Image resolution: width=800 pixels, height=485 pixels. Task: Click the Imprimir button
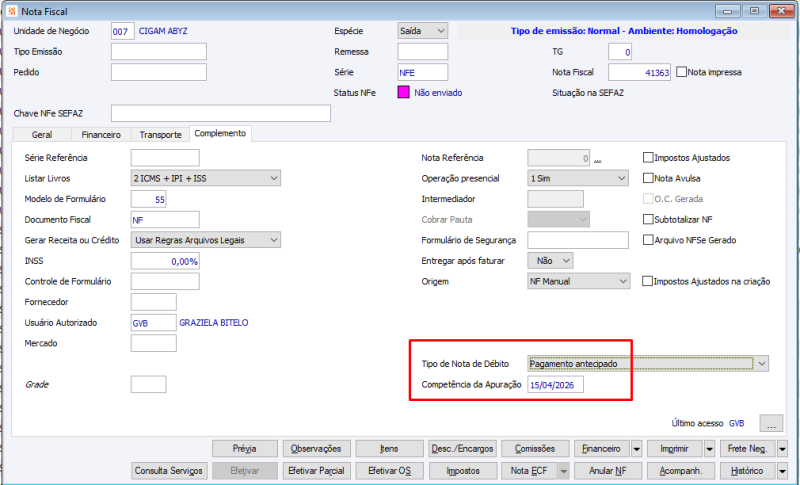675,449
